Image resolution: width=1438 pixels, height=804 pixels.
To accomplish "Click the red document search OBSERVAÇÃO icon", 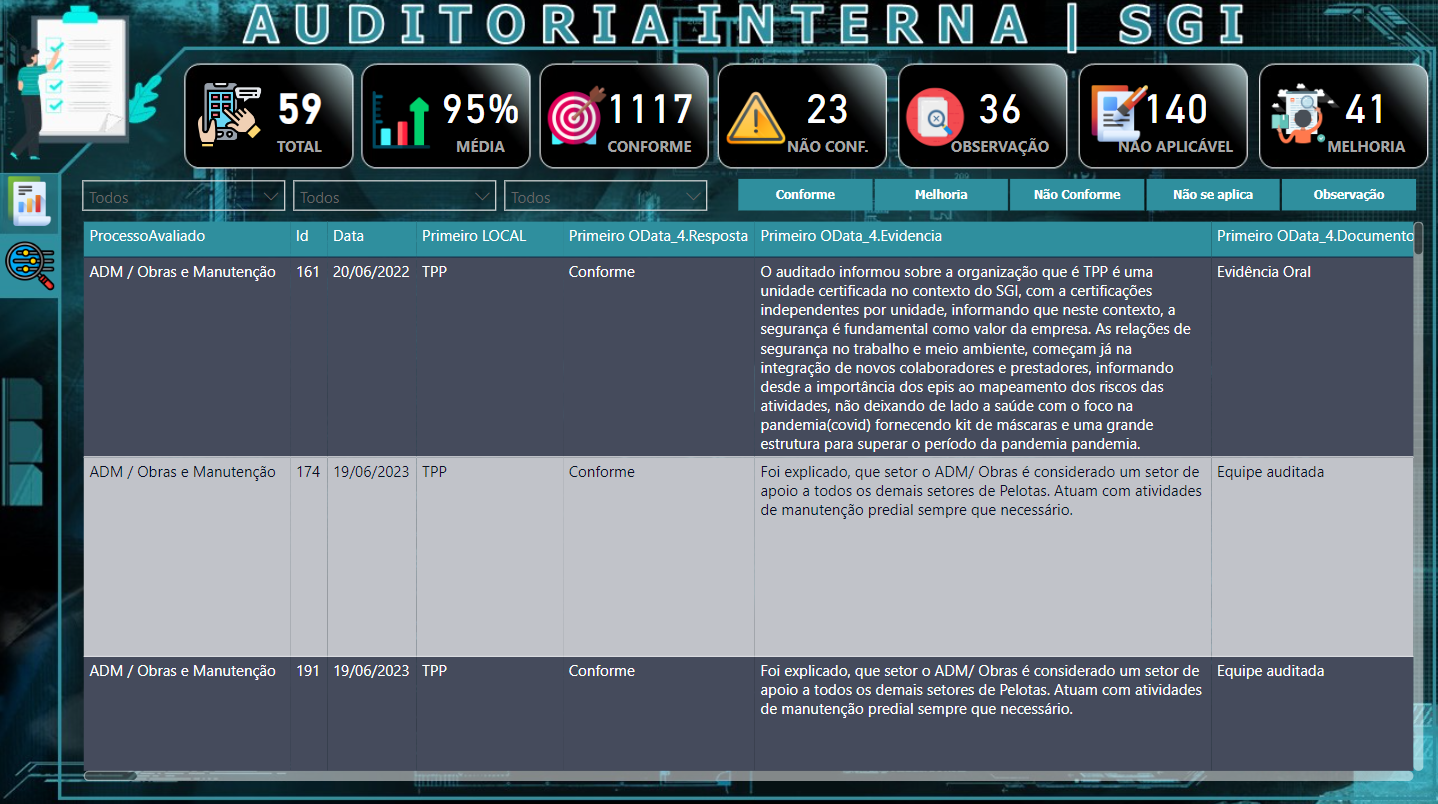I will (x=934, y=117).
